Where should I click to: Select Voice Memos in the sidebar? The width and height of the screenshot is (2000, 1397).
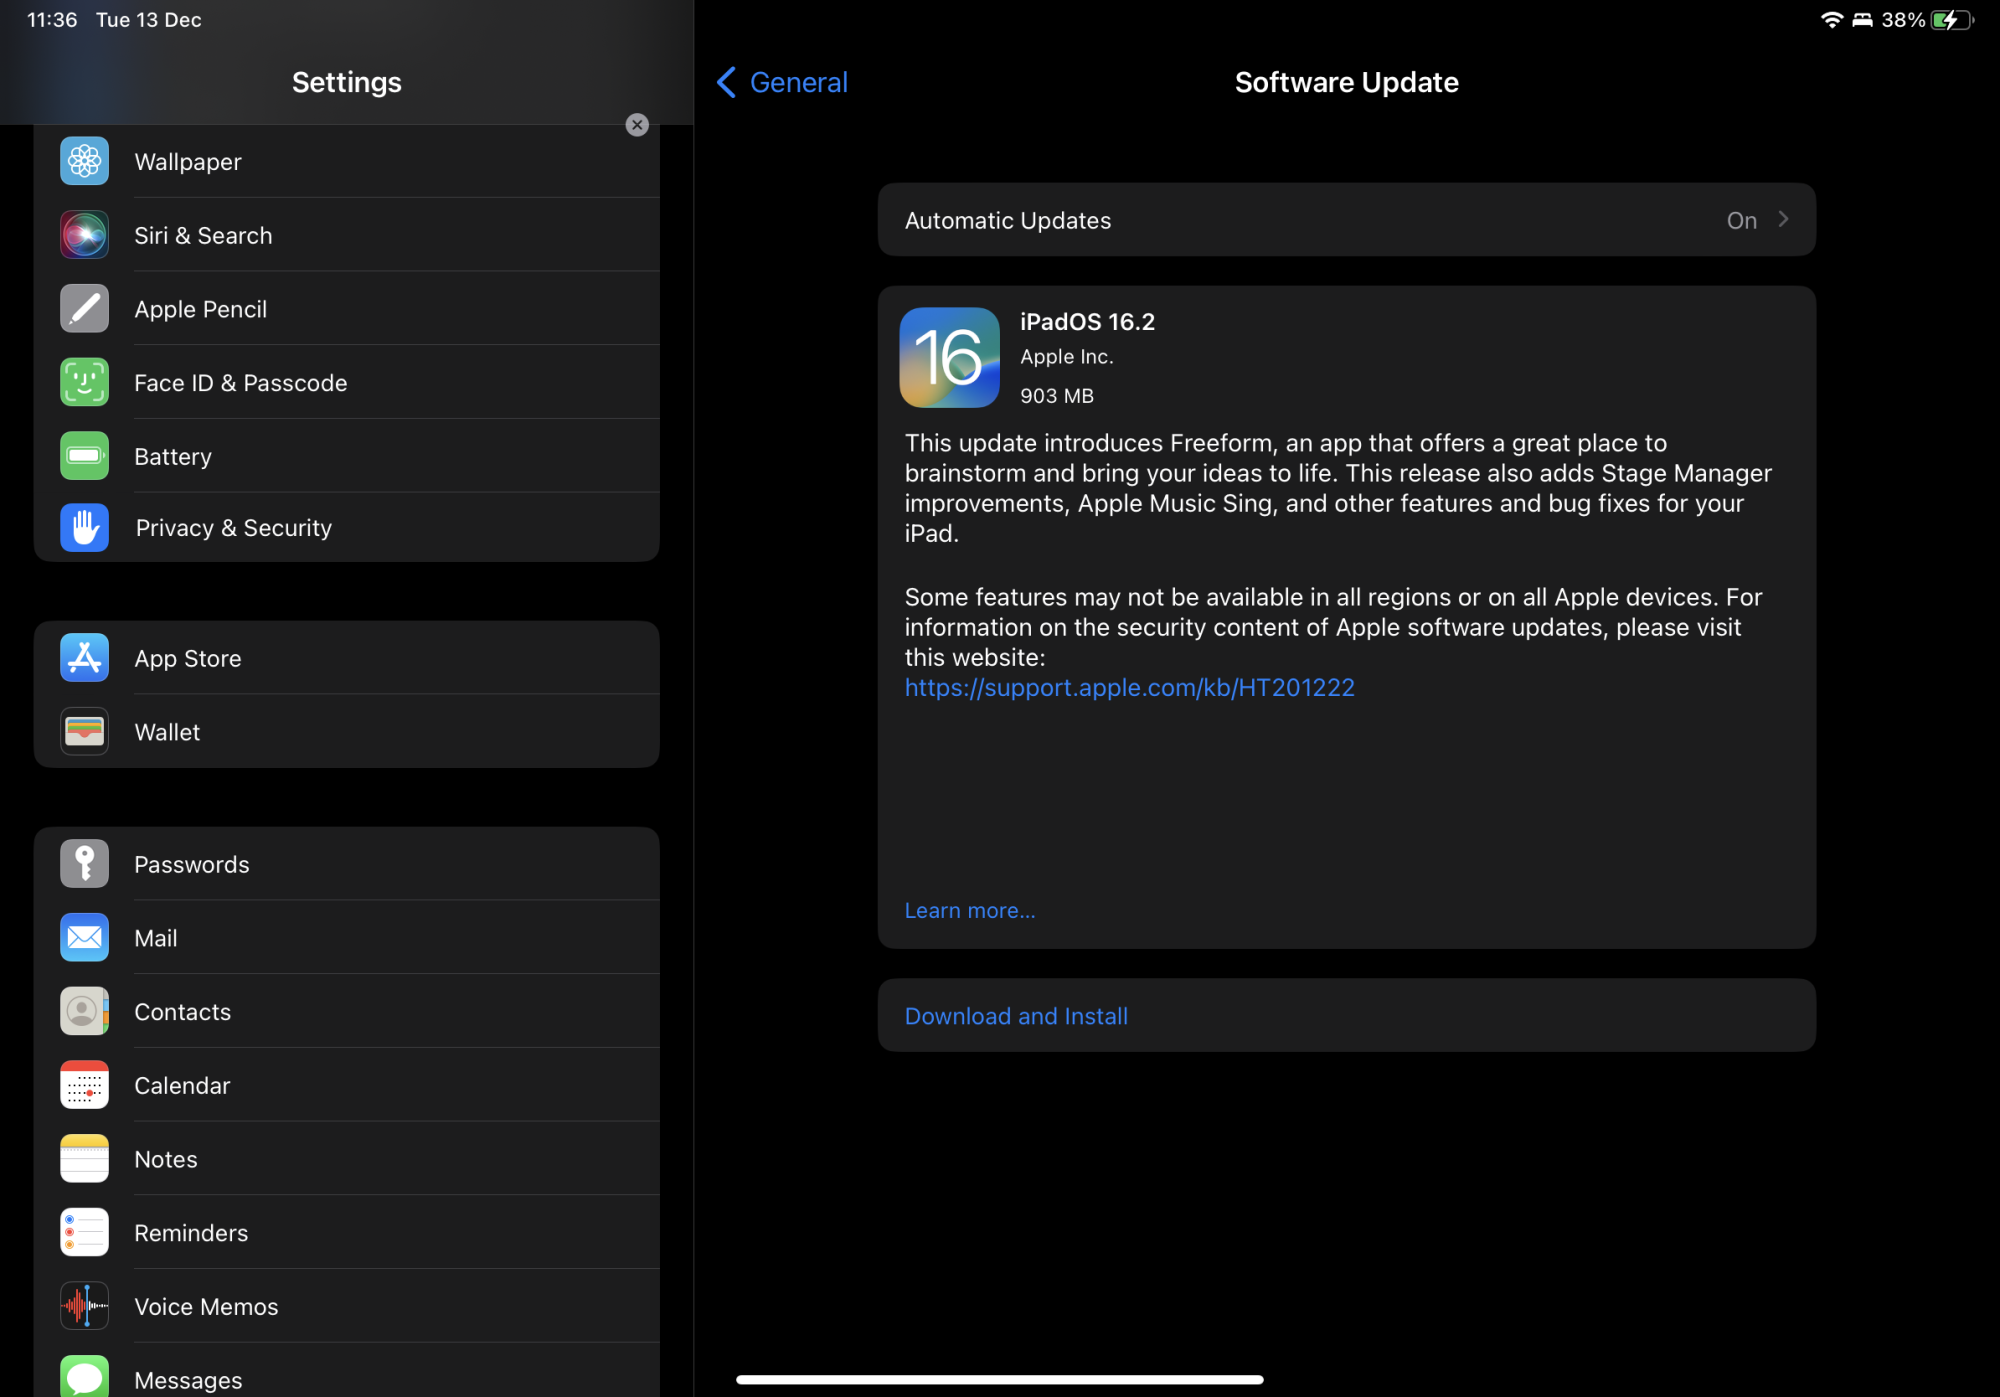(x=206, y=1306)
